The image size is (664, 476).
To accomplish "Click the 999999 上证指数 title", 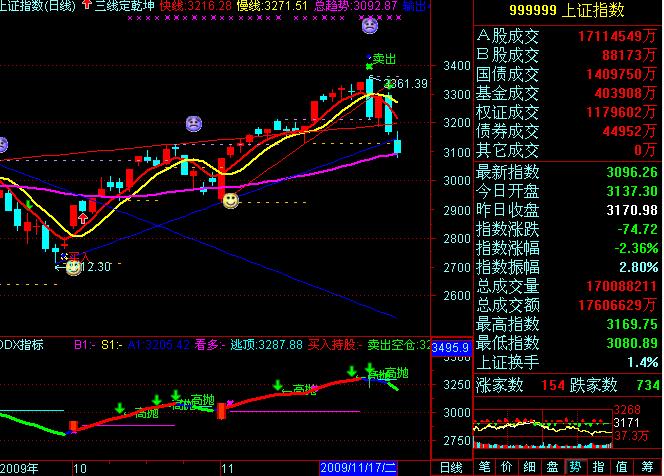I will point(567,10).
